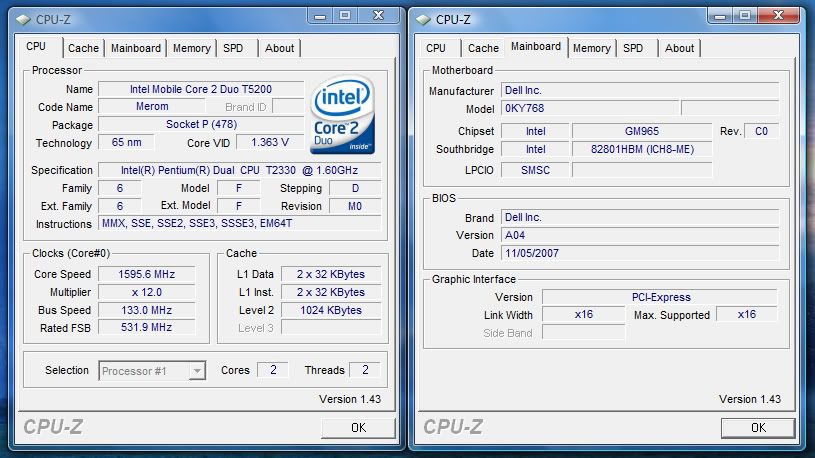Click LPCIO value 'SMSC'
815x458 pixels.
(535, 170)
